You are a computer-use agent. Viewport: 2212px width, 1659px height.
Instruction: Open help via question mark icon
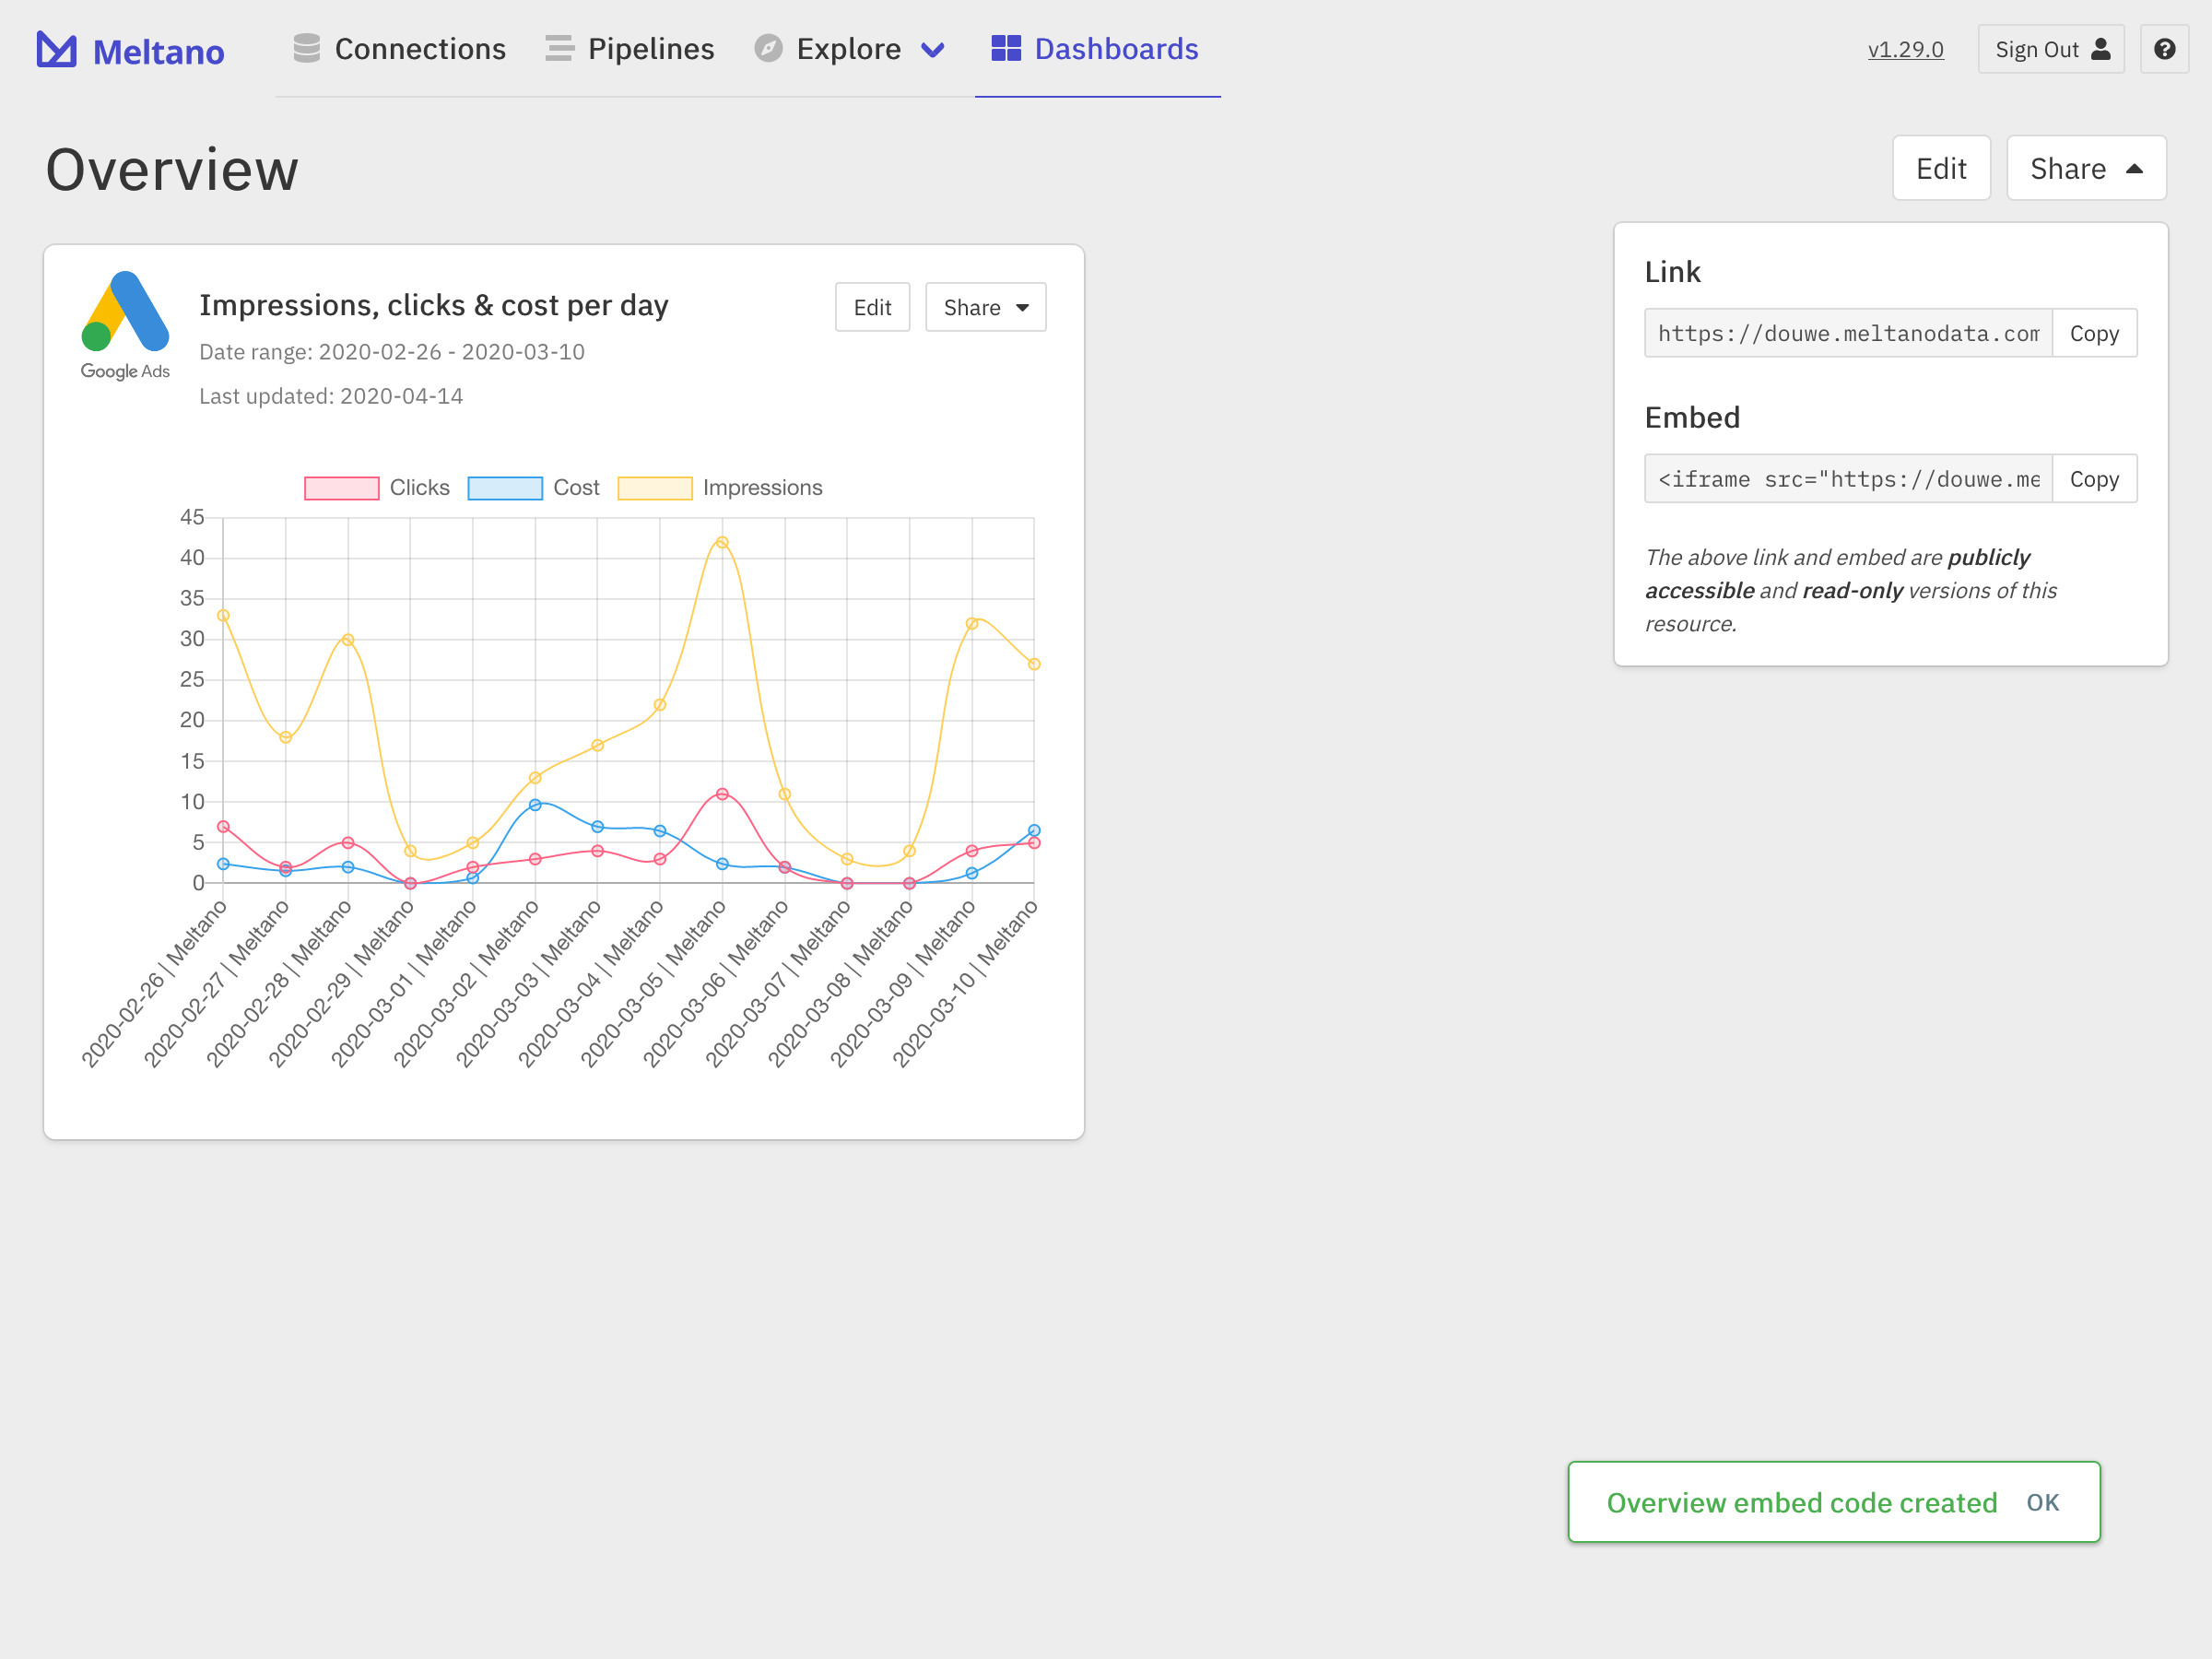pyautogui.click(x=2164, y=49)
